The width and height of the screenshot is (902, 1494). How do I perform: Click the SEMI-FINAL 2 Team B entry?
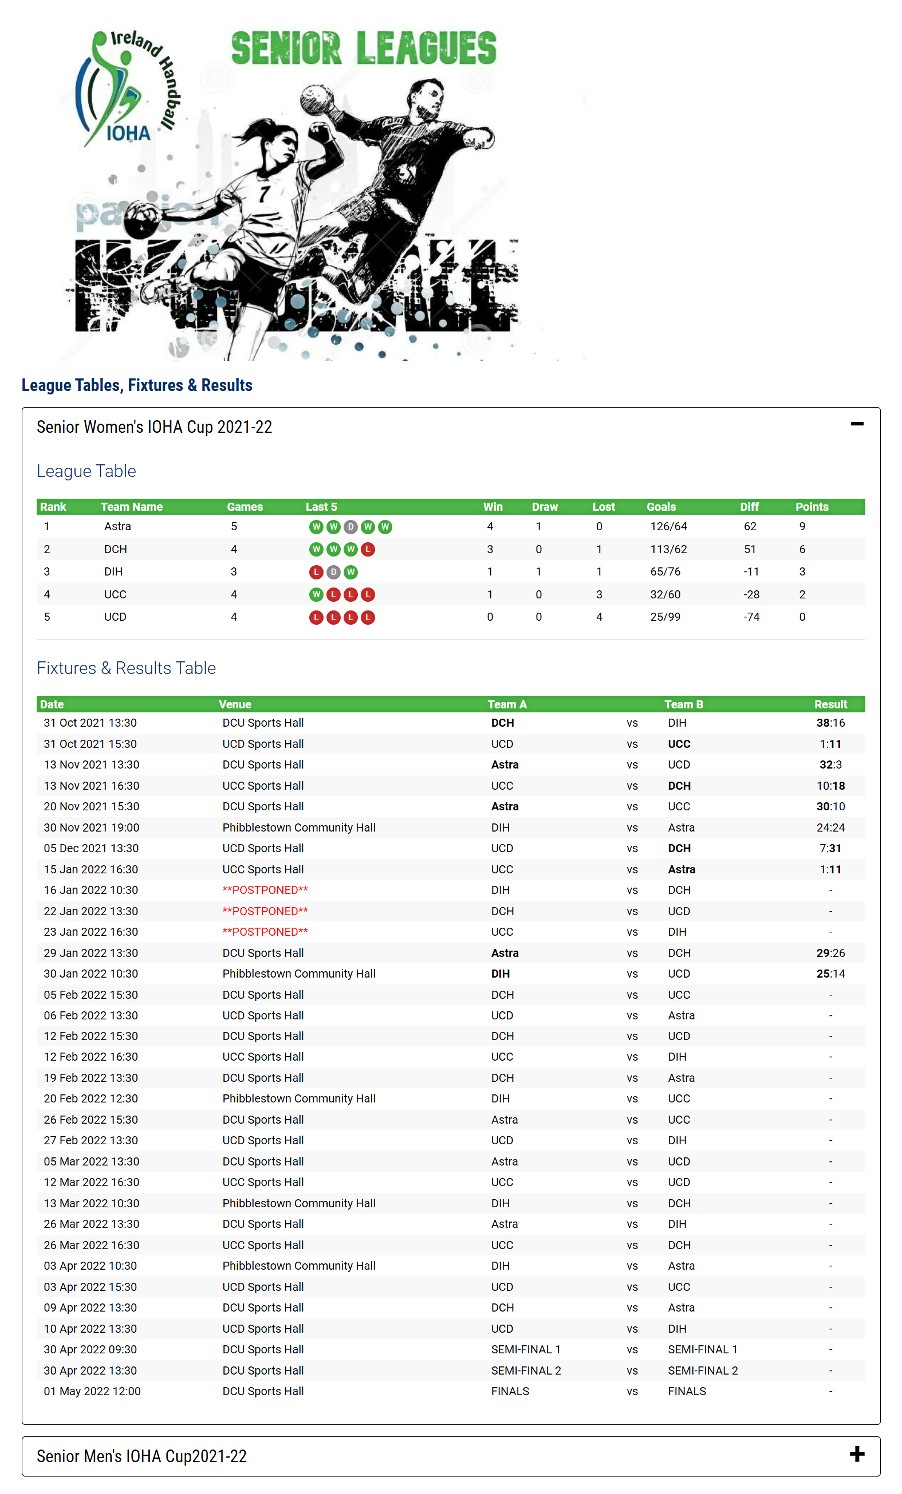pyautogui.click(x=703, y=1370)
